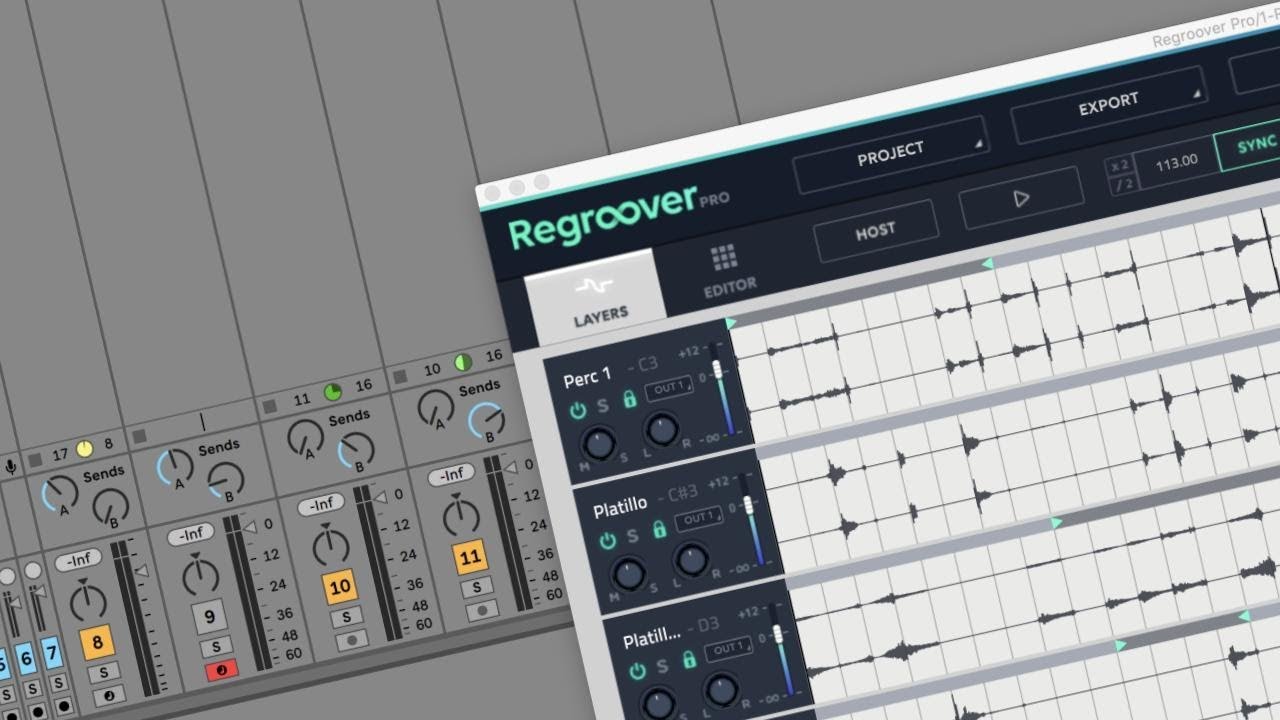Click the lock icon on Platill... D3 layer

[689, 659]
